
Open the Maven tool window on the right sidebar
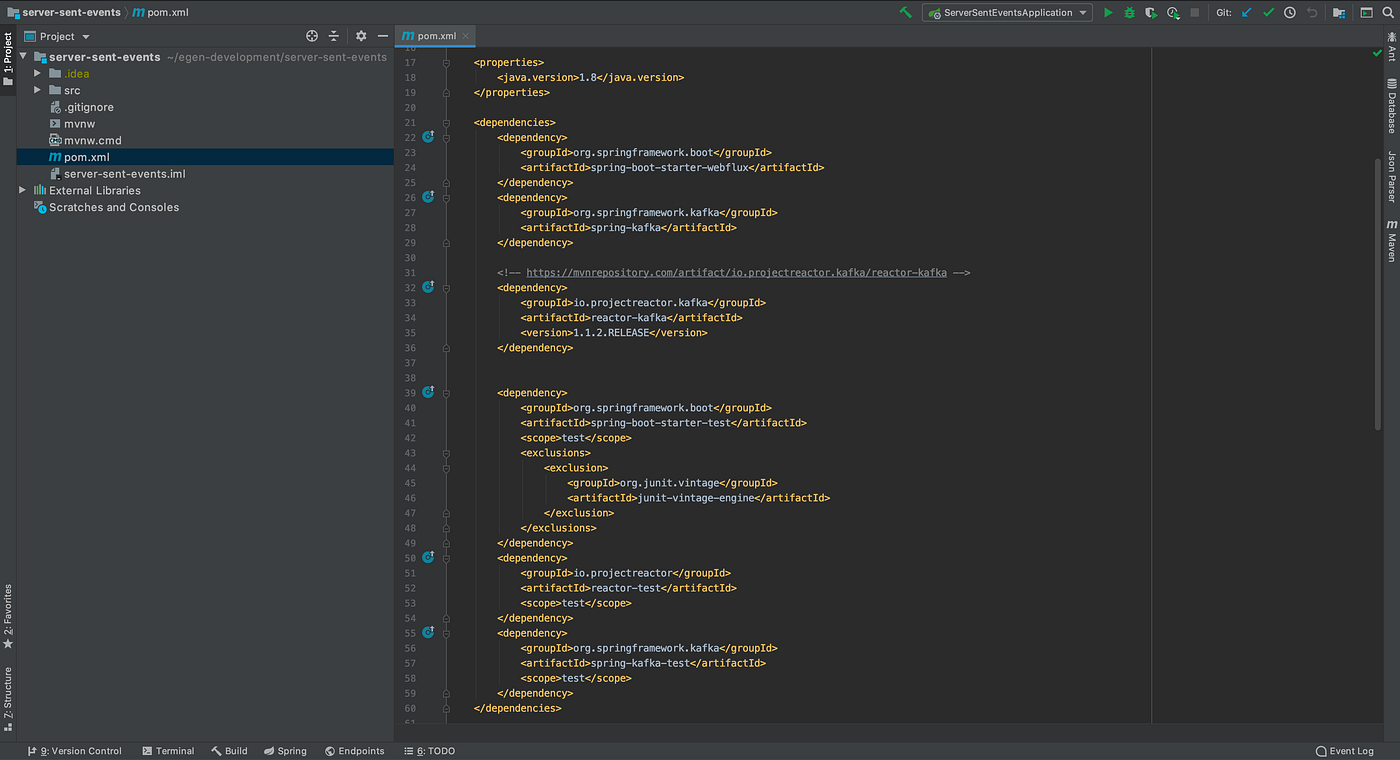click(x=1391, y=240)
